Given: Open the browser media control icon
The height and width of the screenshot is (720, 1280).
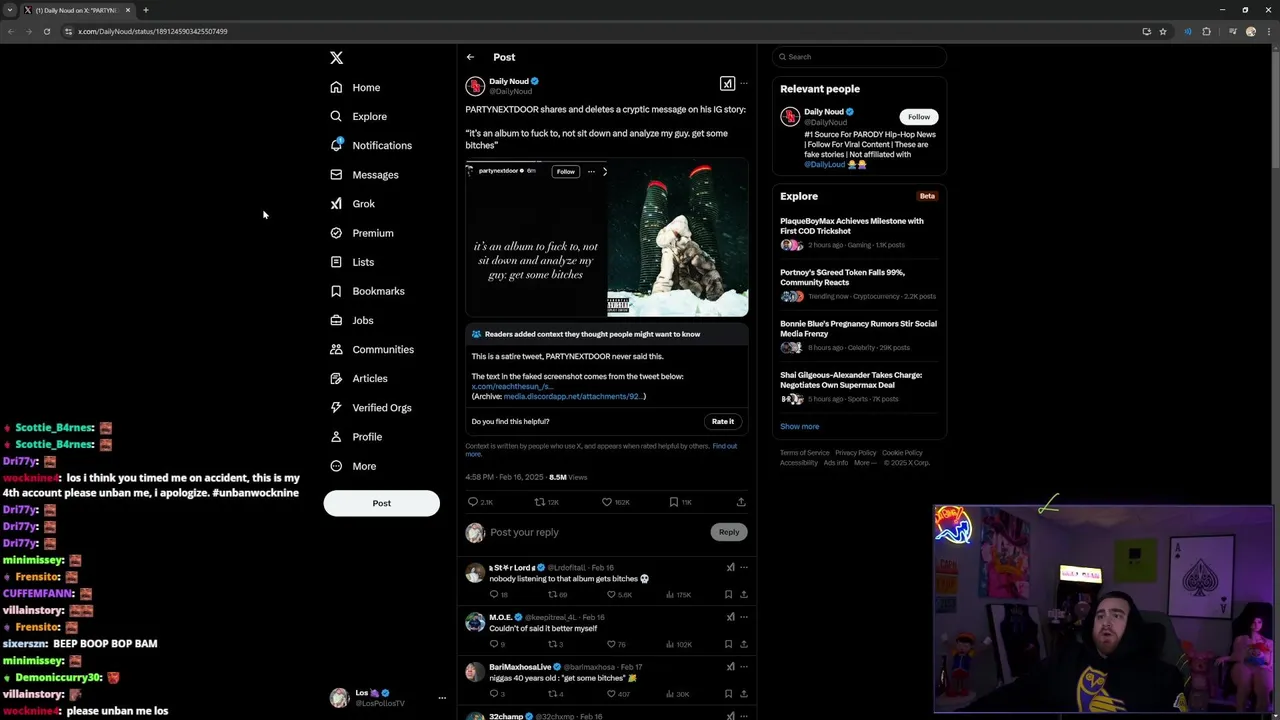Looking at the screenshot, I should tap(1231, 31).
